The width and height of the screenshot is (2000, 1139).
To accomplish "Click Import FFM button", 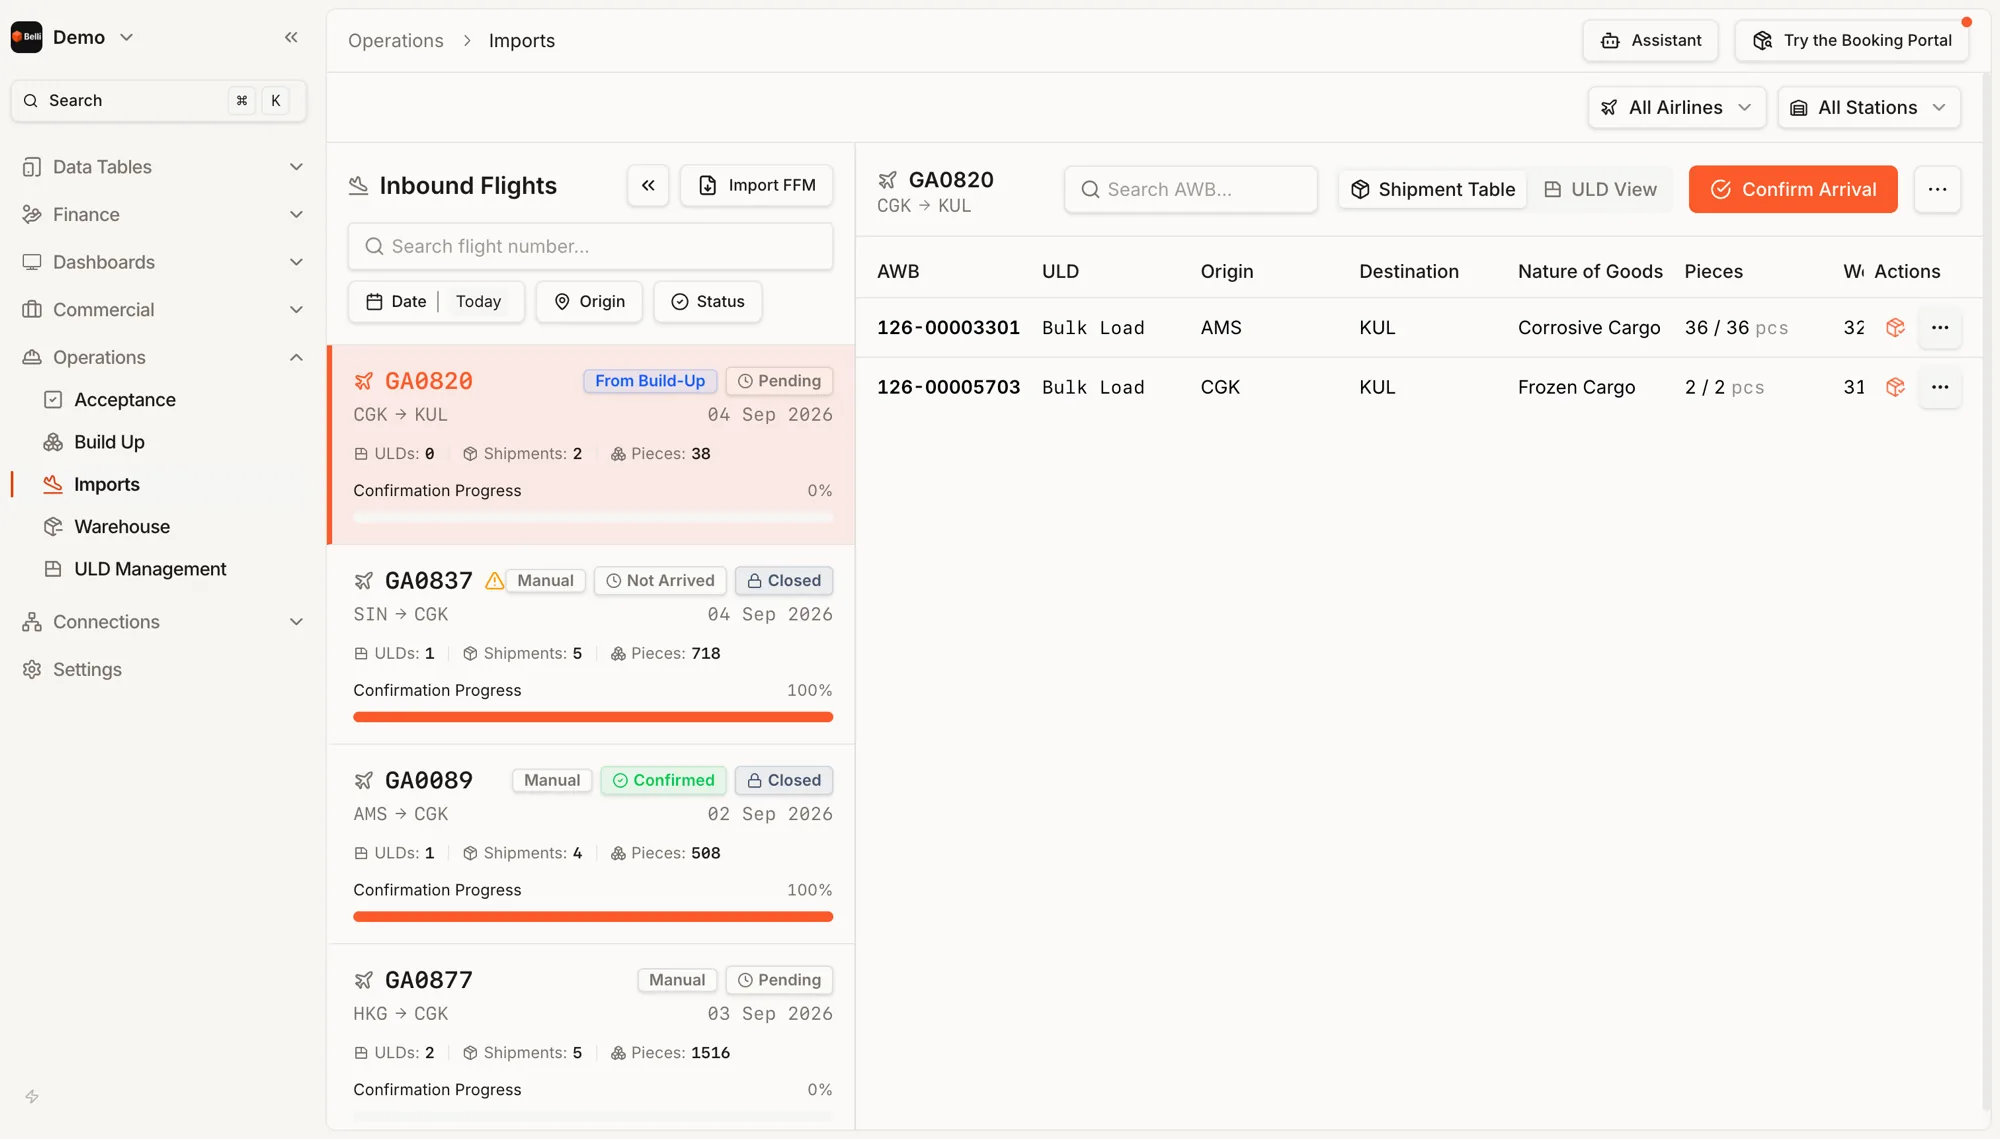I will coord(756,185).
